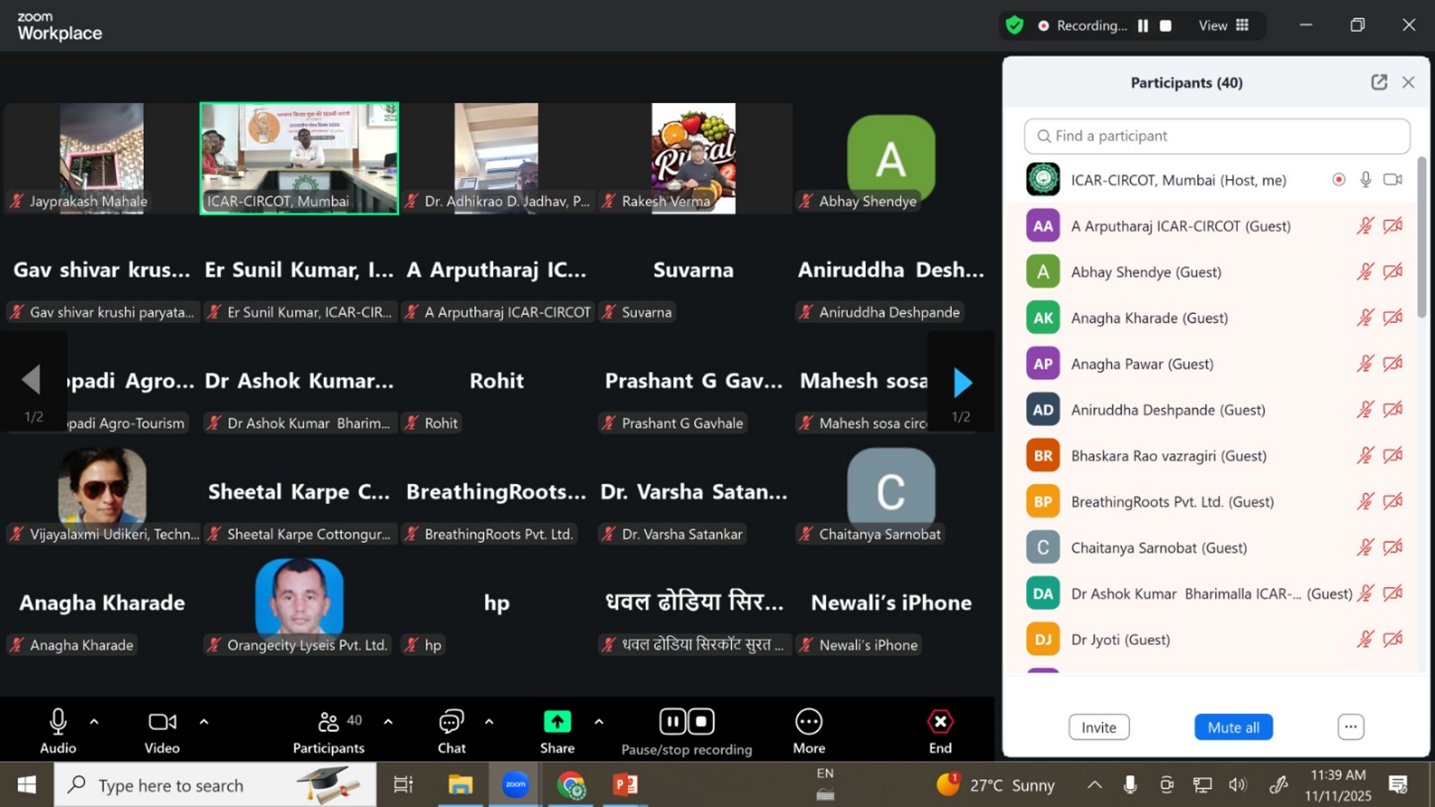Toggle the Audio microphone mute
The image size is (1435, 807).
coord(58,722)
